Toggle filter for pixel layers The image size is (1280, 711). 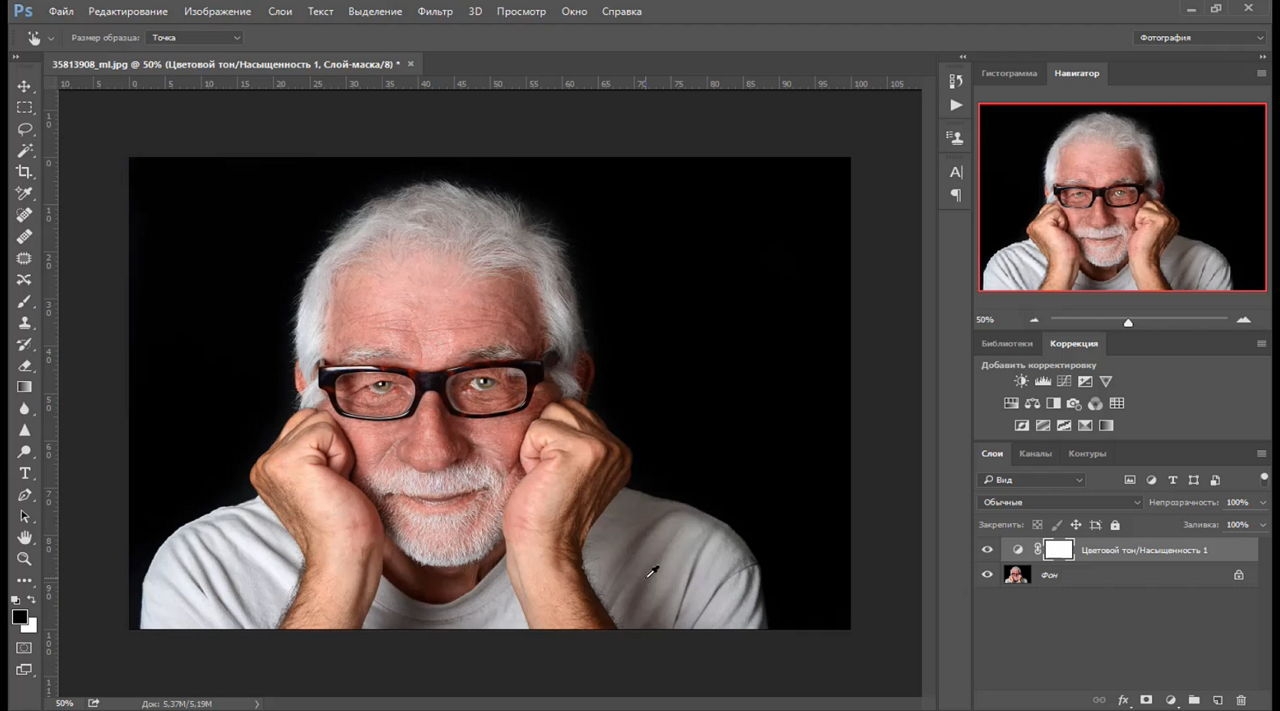[x=1130, y=480]
